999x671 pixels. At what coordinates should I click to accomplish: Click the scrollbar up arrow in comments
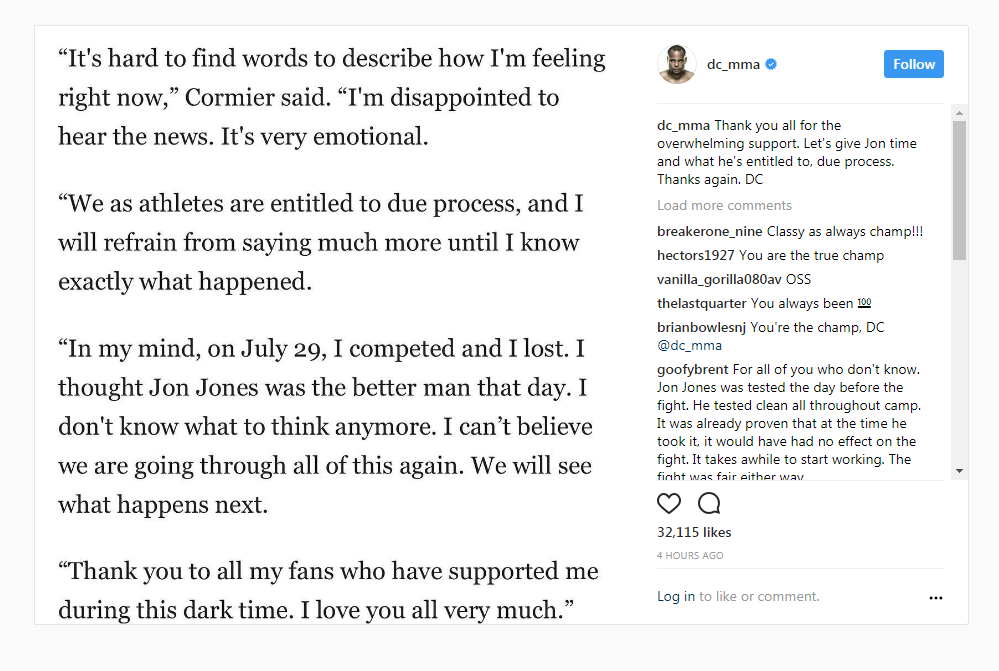point(959,113)
